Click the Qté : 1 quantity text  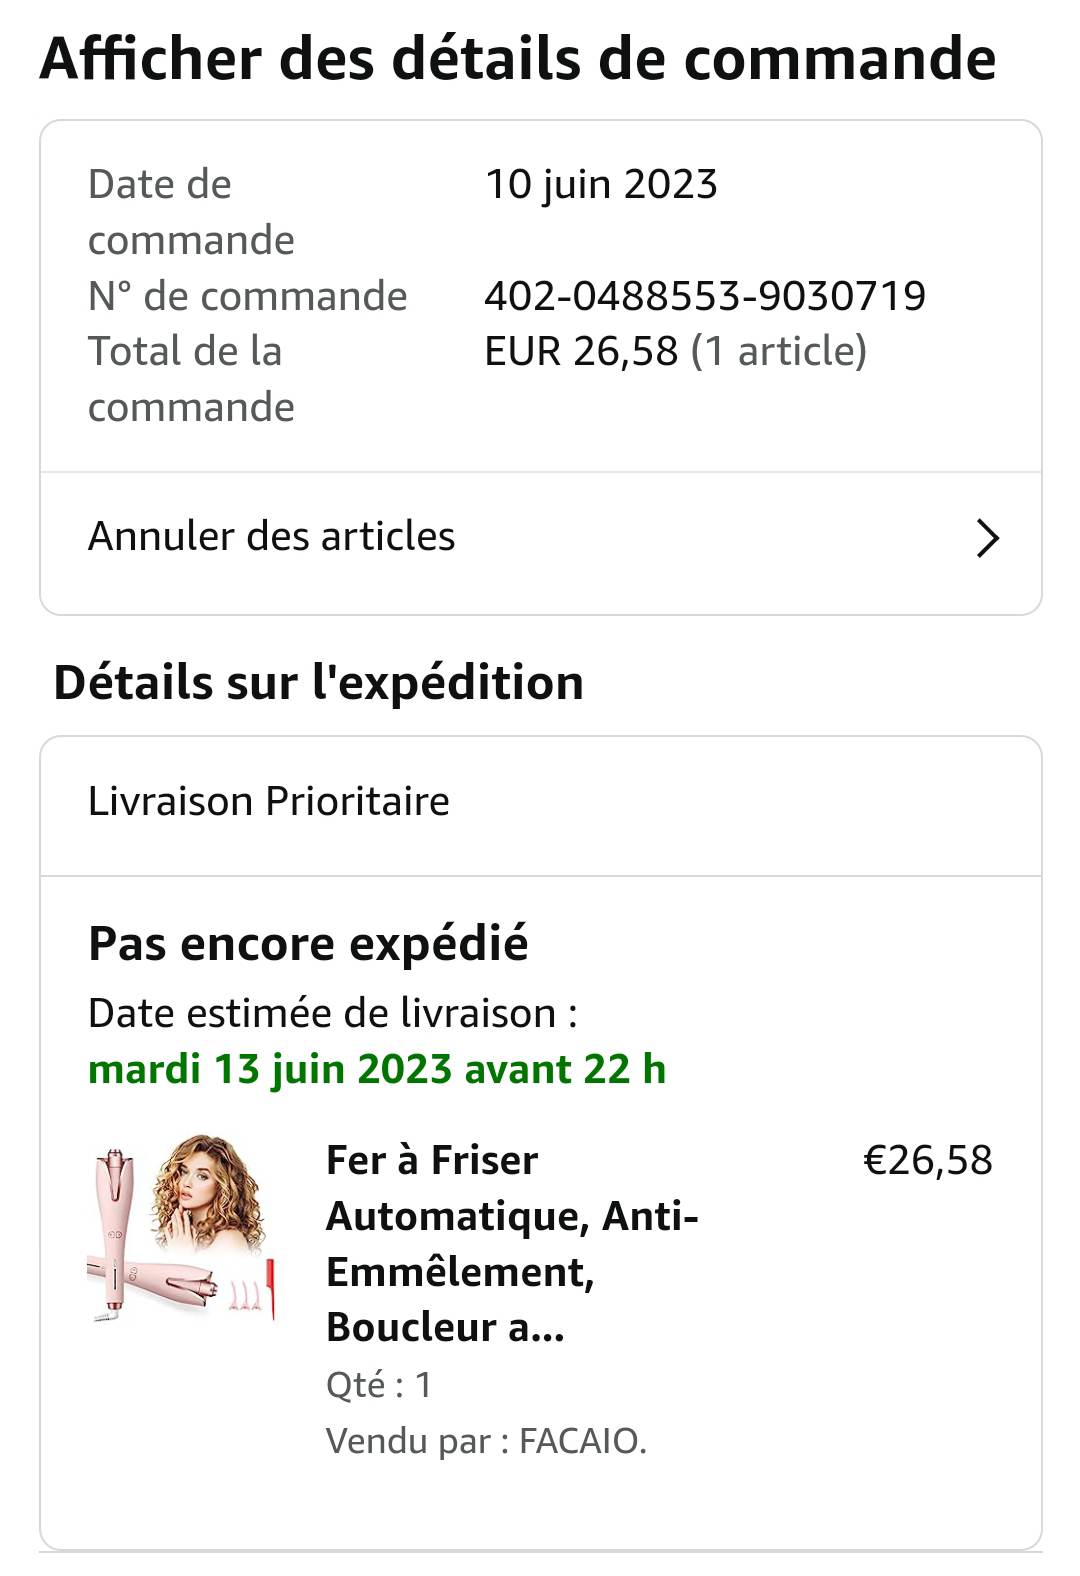click(379, 1385)
